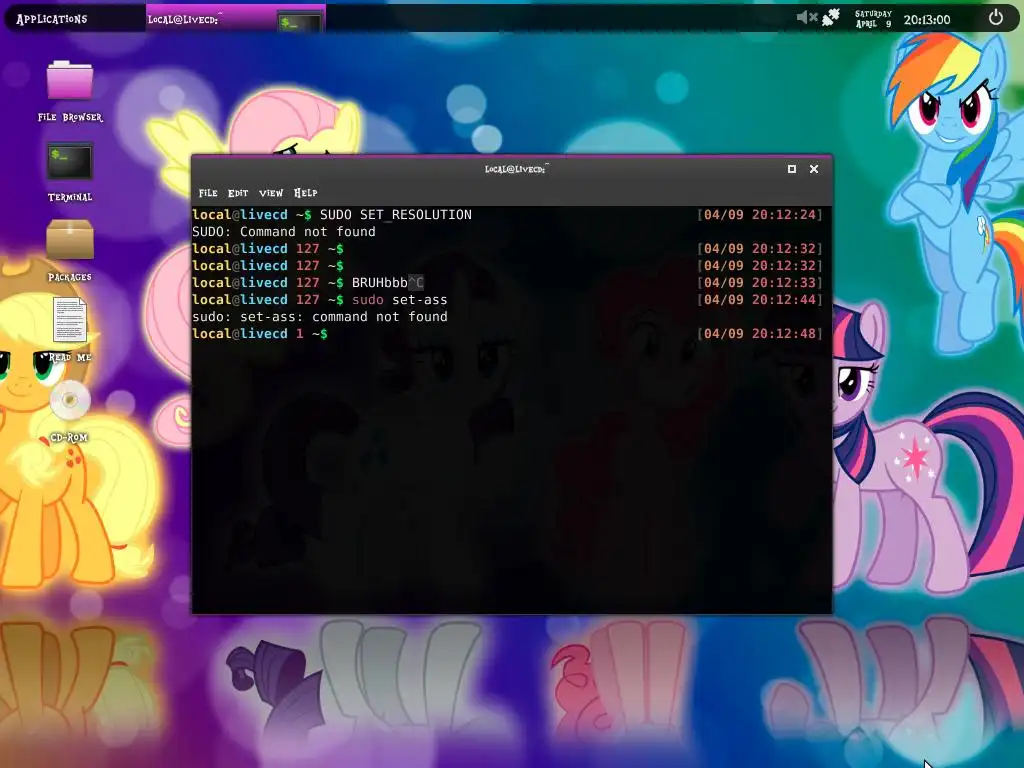Open the terminal View menu
The width and height of the screenshot is (1024, 768).
tap(271, 193)
